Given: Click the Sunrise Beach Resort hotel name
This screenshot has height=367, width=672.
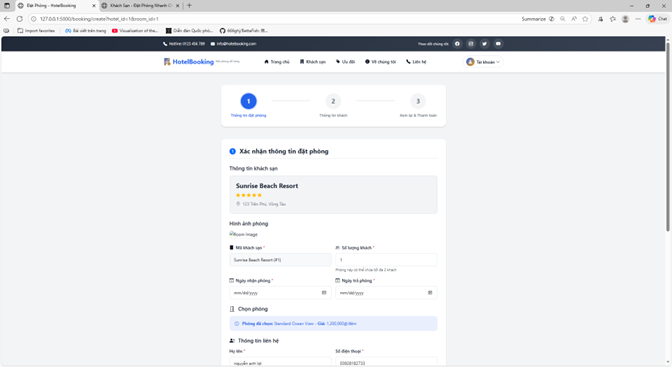Looking at the screenshot, I should pyautogui.click(x=267, y=186).
